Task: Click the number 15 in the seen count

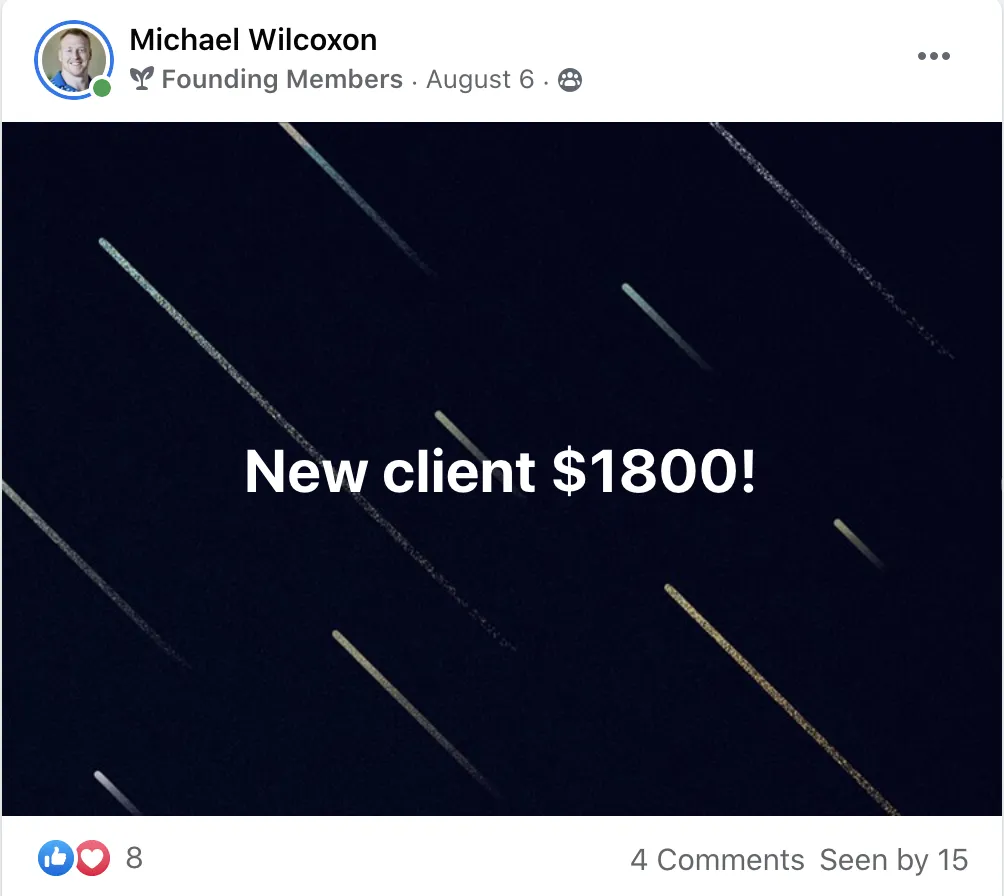Action: pyautogui.click(x=953, y=859)
